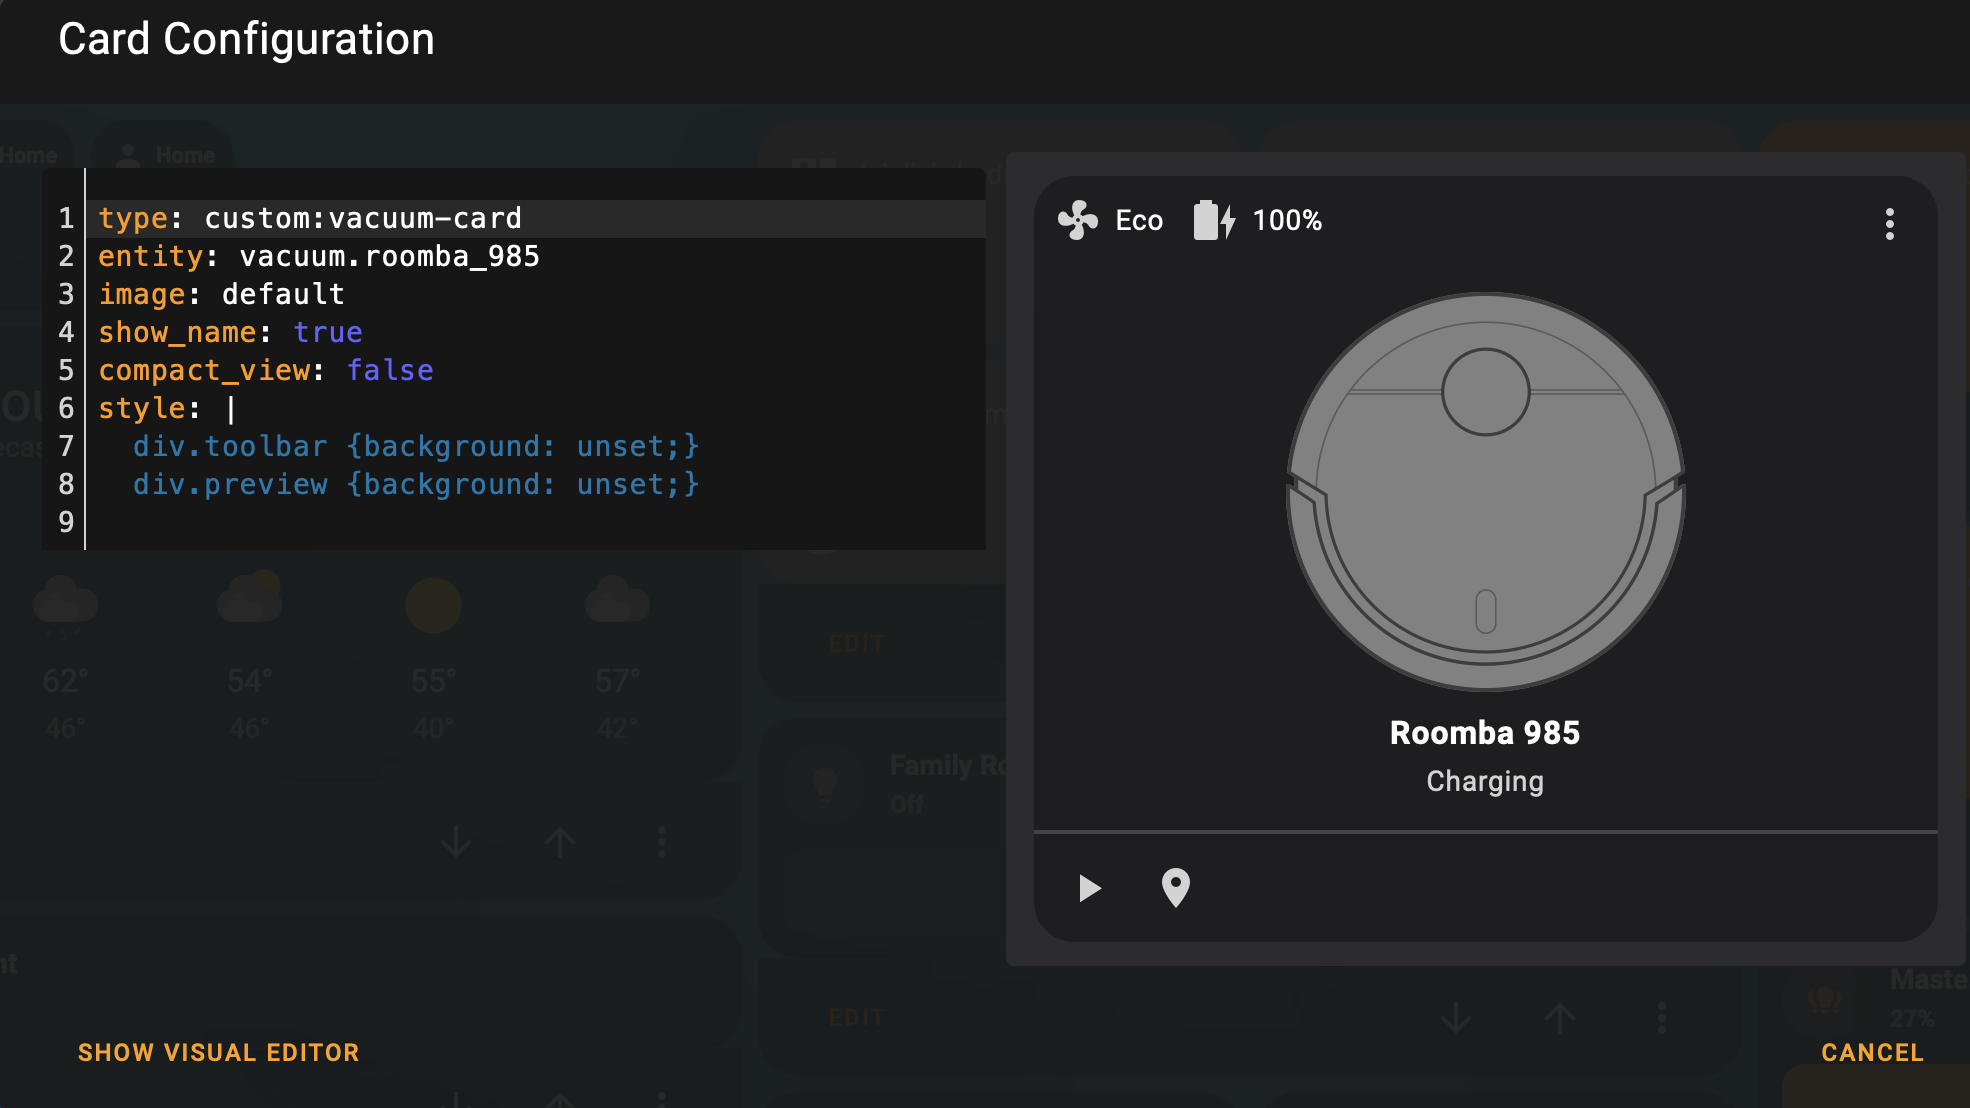Viewport: 1970px width, 1108px height.
Task: Select the Eco fan speed icon
Action: 1078,221
